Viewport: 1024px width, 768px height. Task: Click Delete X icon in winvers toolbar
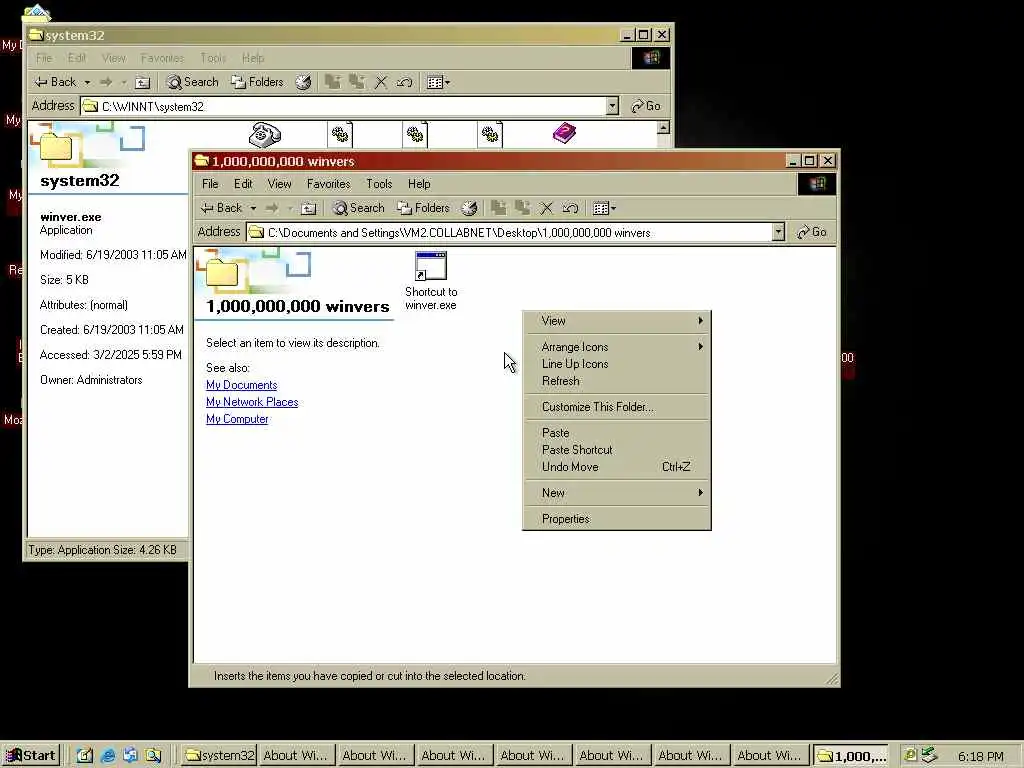point(547,208)
